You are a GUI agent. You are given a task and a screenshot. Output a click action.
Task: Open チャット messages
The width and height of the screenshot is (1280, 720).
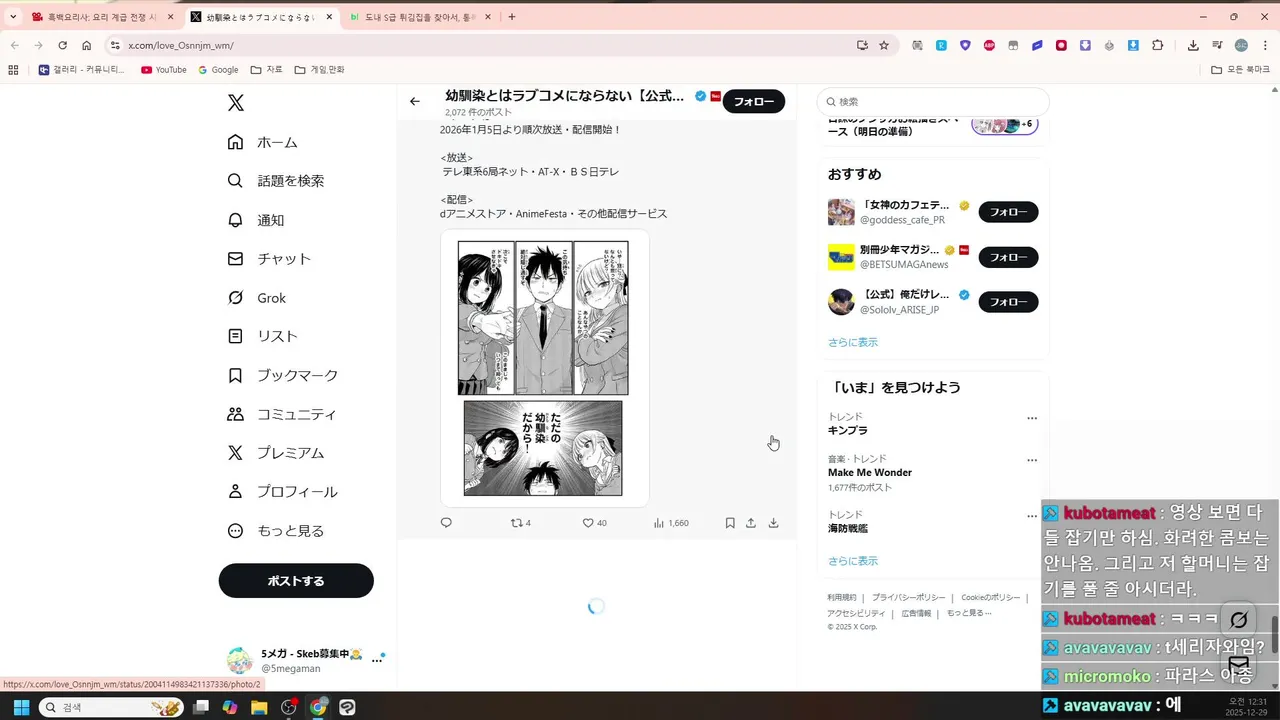click(x=271, y=259)
